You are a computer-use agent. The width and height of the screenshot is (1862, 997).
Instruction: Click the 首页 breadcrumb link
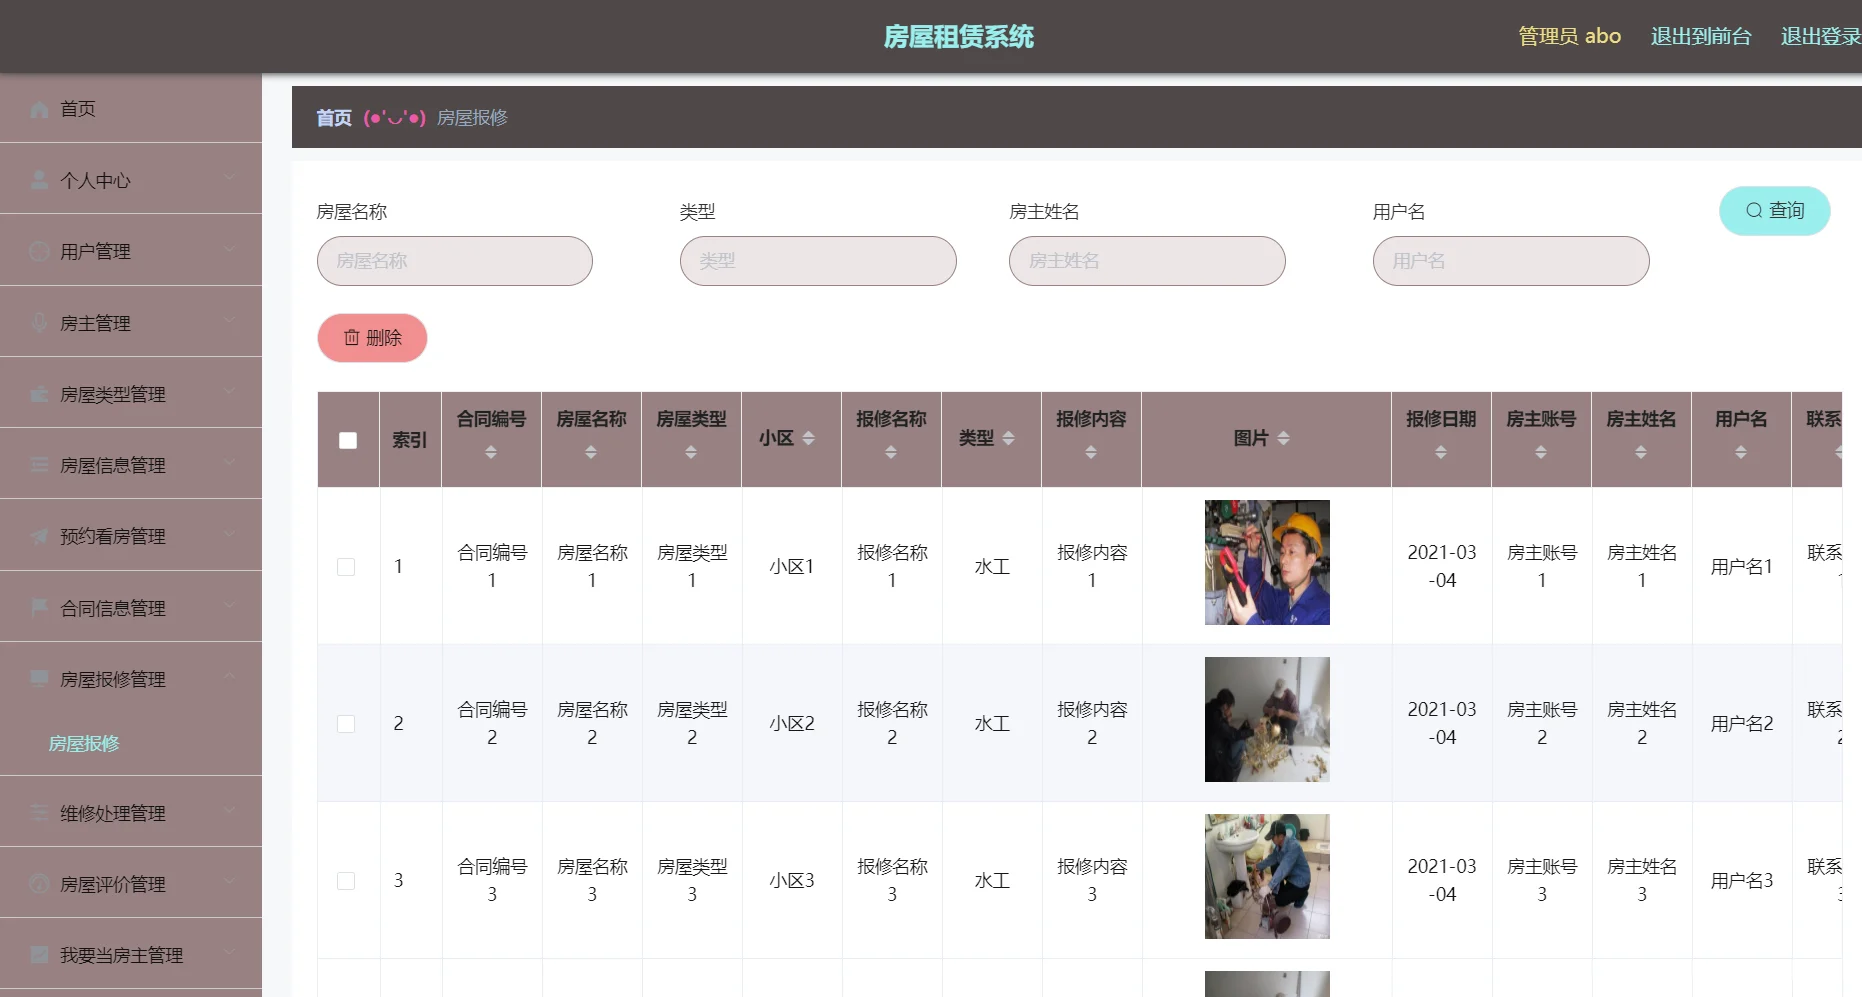333,117
